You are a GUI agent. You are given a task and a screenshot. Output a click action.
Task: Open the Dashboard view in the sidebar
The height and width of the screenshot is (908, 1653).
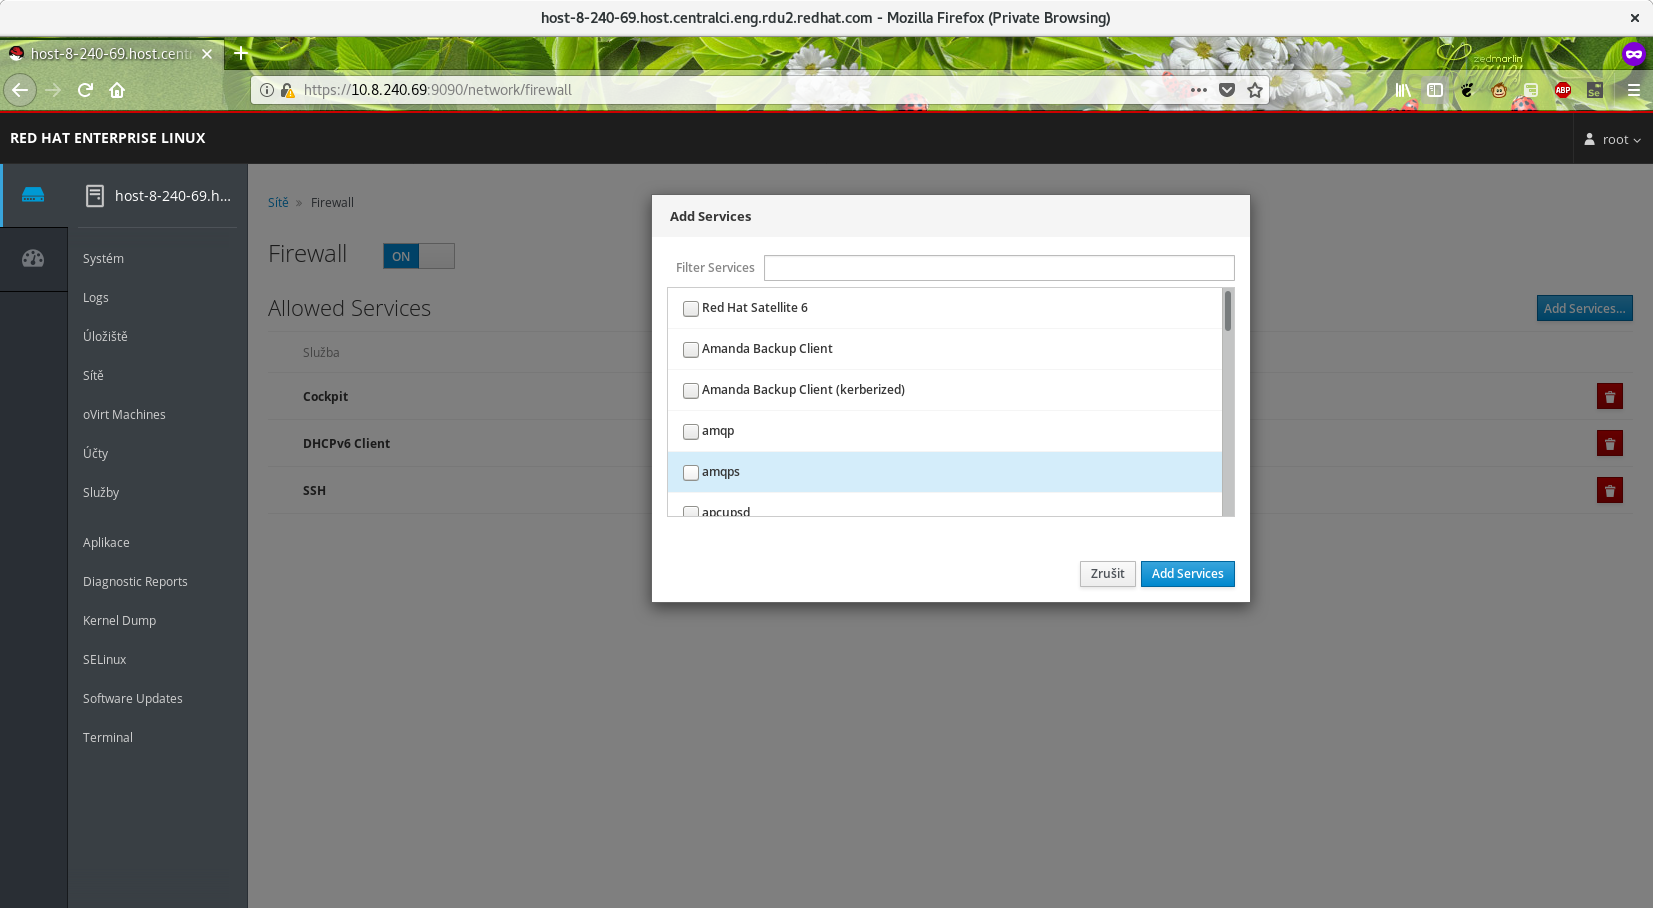click(34, 258)
